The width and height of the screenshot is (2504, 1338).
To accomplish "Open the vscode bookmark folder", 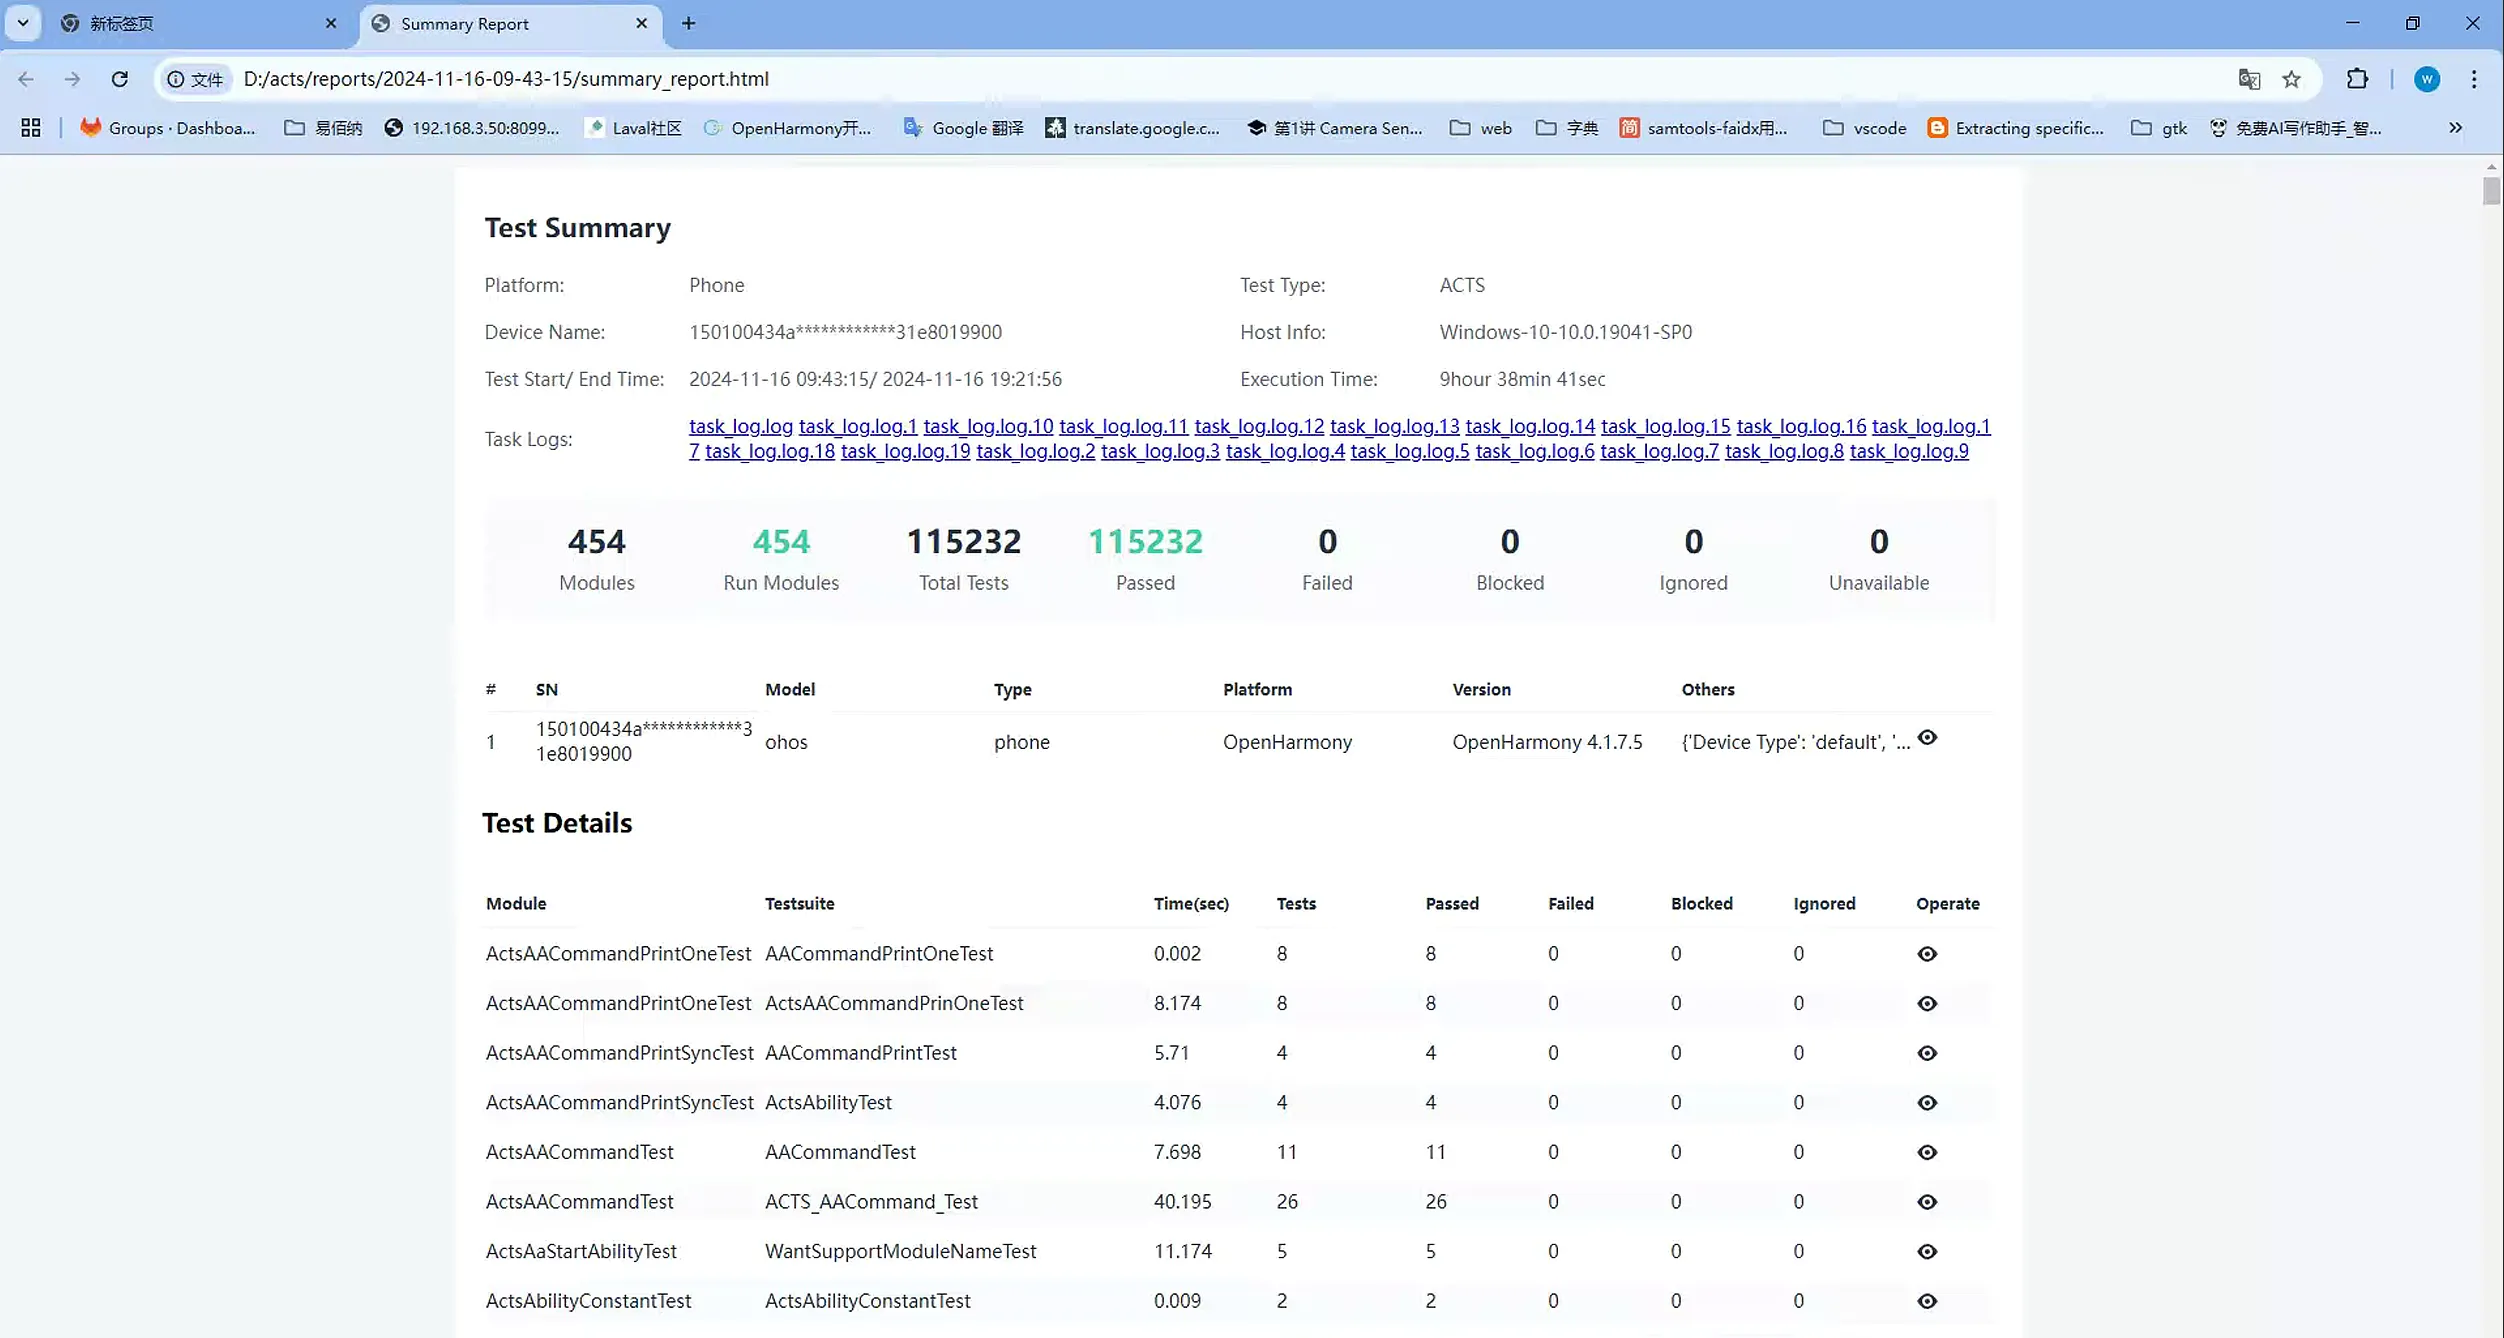I will click(x=1865, y=128).
